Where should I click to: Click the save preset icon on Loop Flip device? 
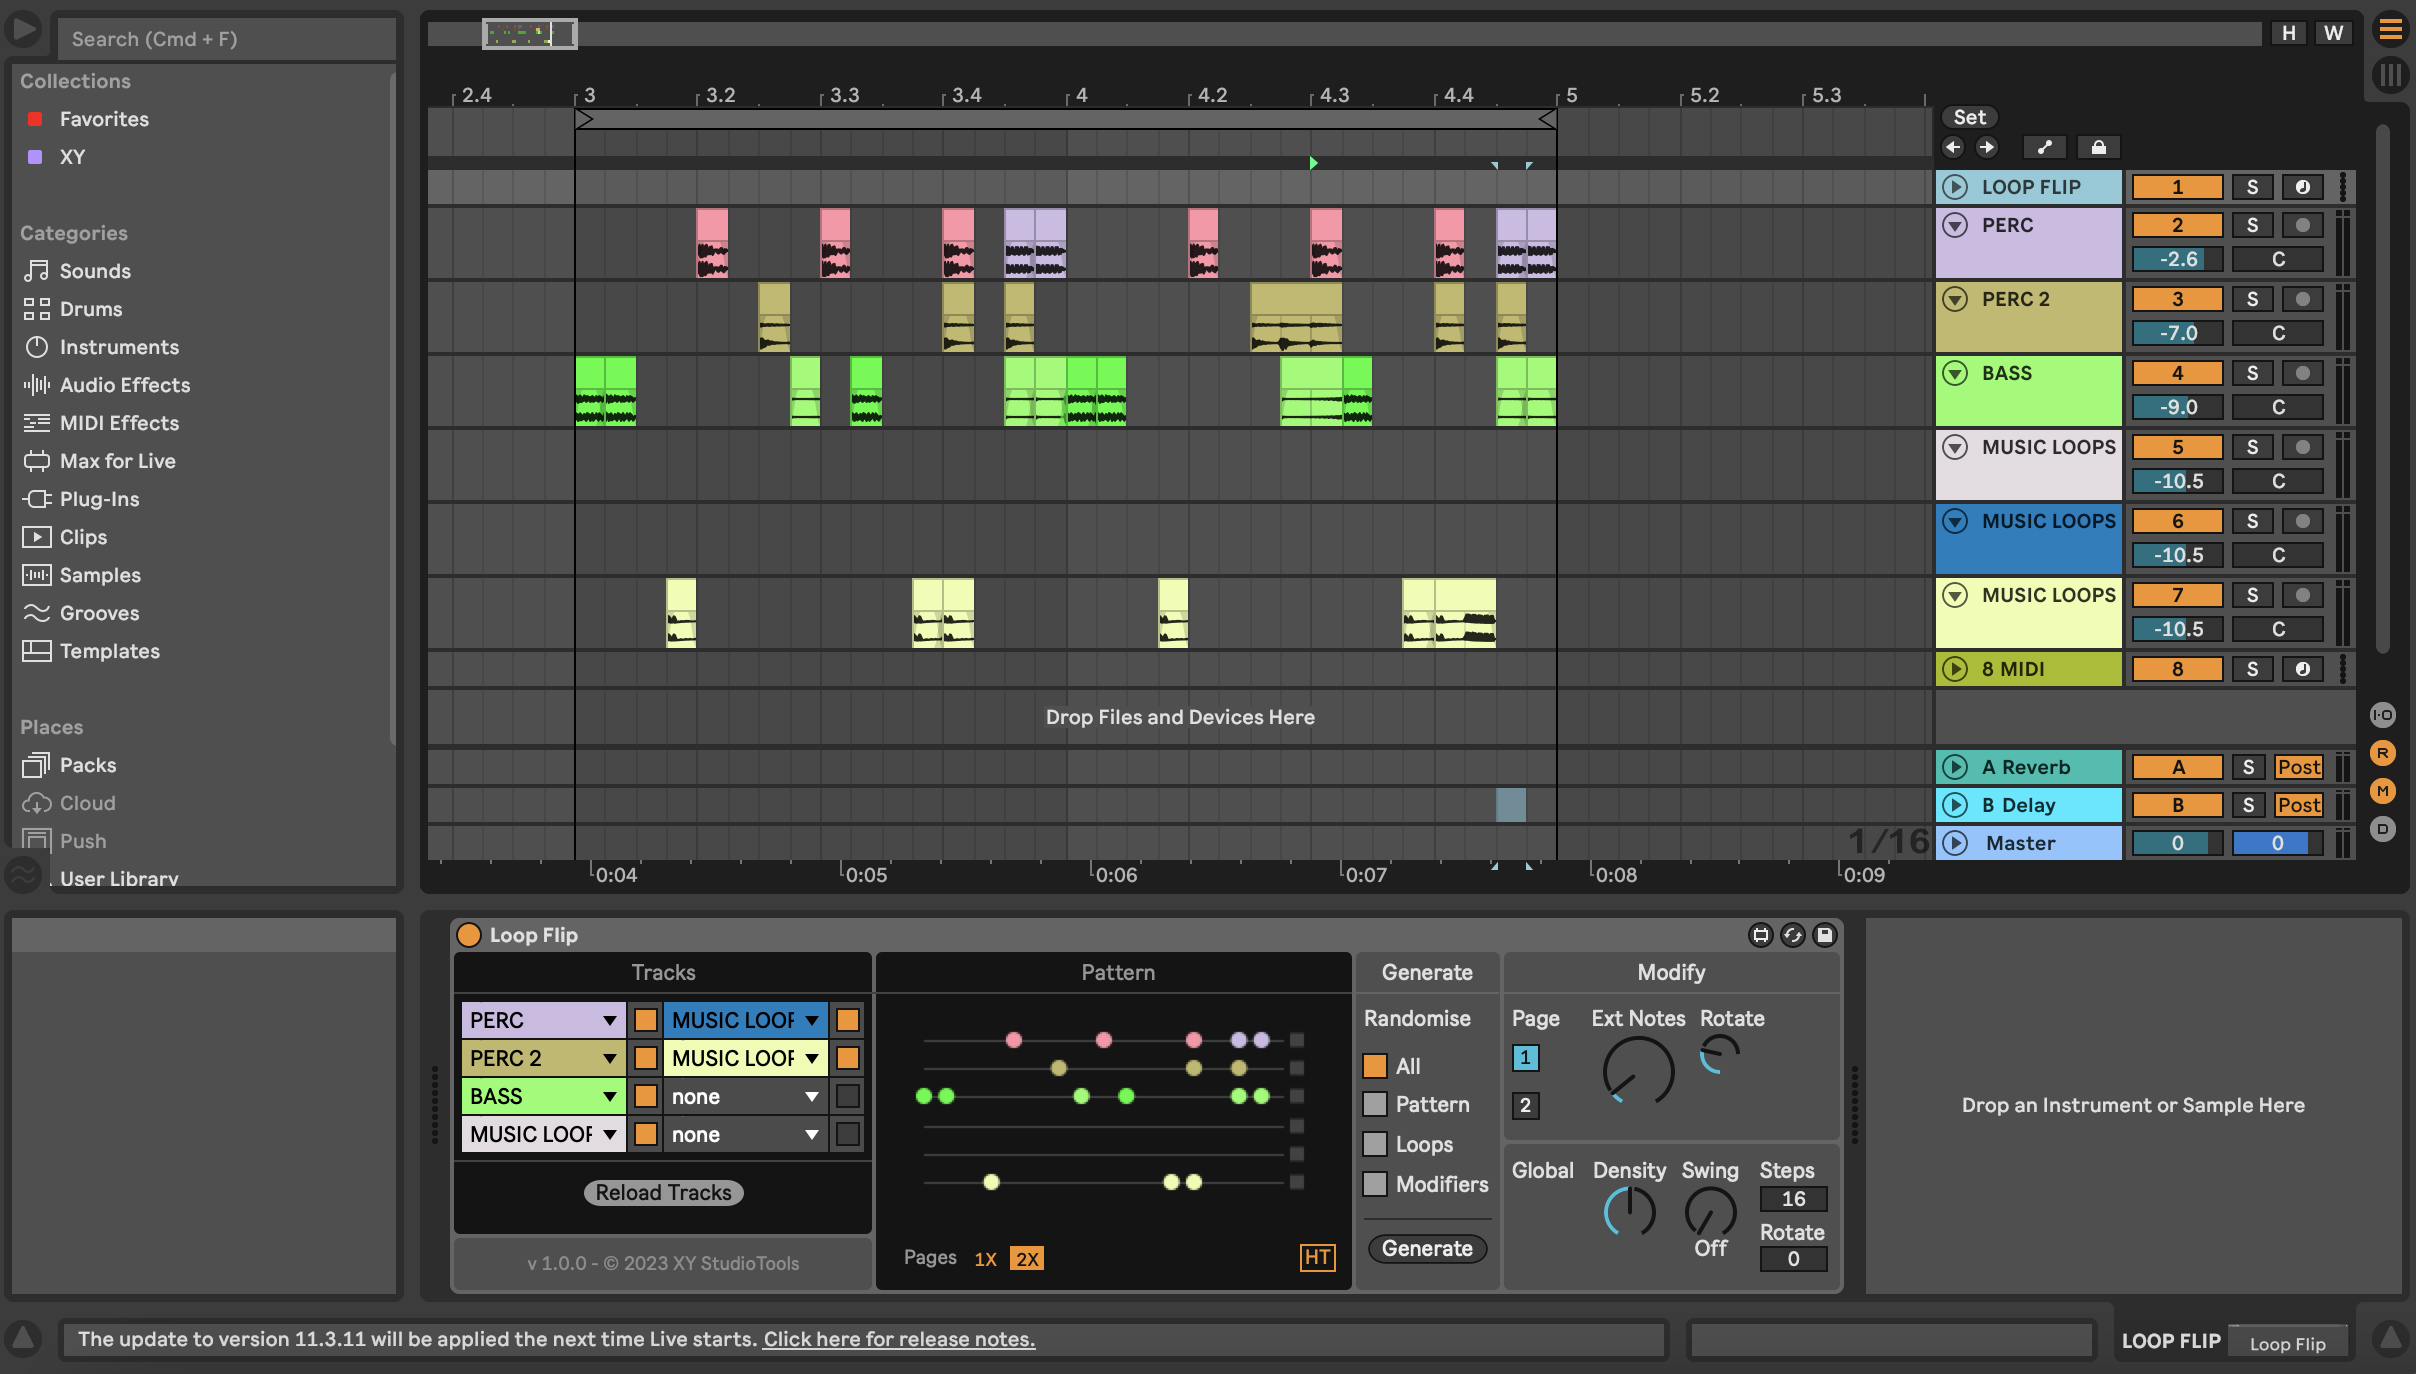[x=1824, y=935]
